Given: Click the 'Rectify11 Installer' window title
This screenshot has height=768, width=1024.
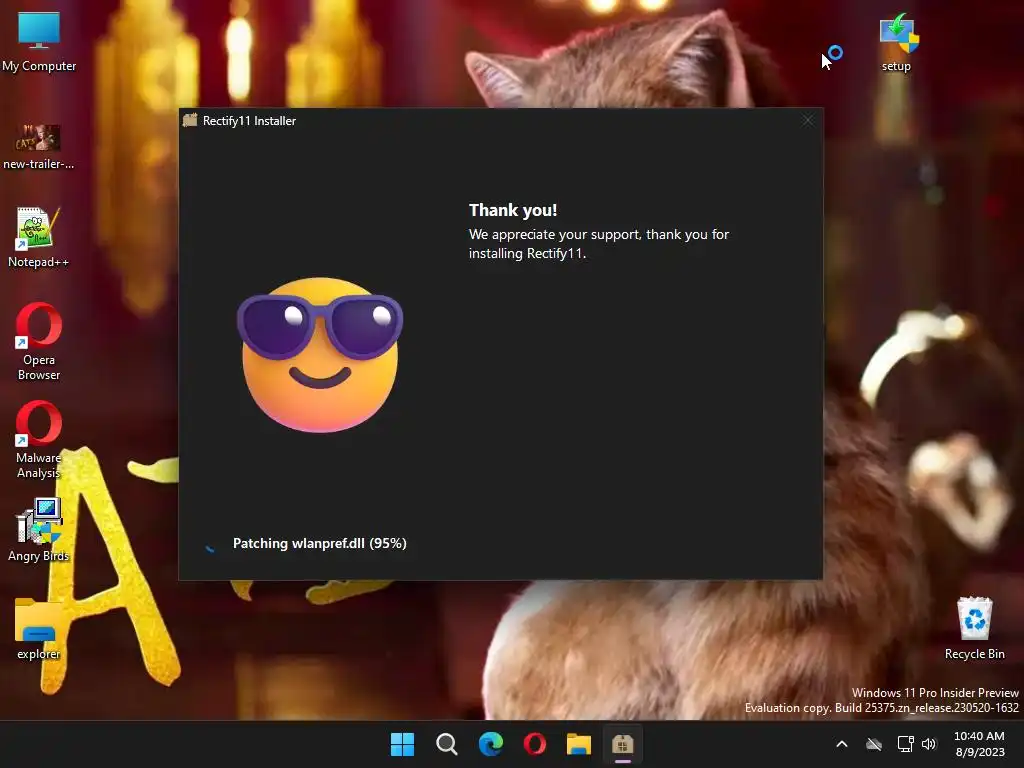Looking at the screenshot, I should pos(249,121).
